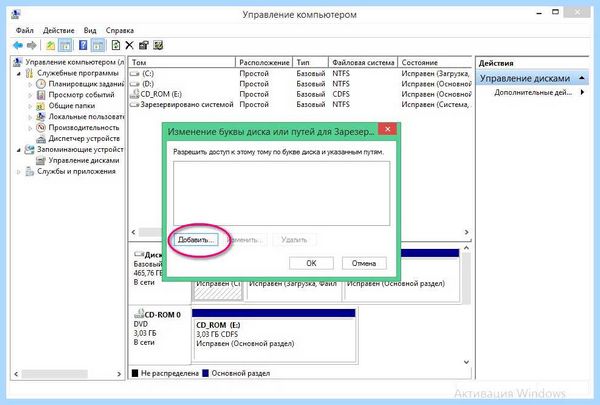The image size is (600, 405).
Task: Click the refresh toolbar icon
Action: (x=116, y=46)
